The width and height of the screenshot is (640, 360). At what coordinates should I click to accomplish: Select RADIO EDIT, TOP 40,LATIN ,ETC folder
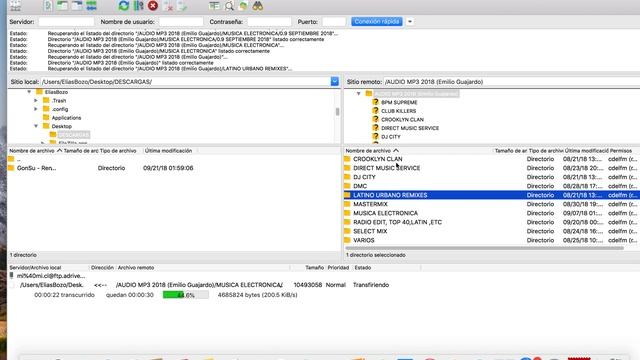(x=397, y=222)
